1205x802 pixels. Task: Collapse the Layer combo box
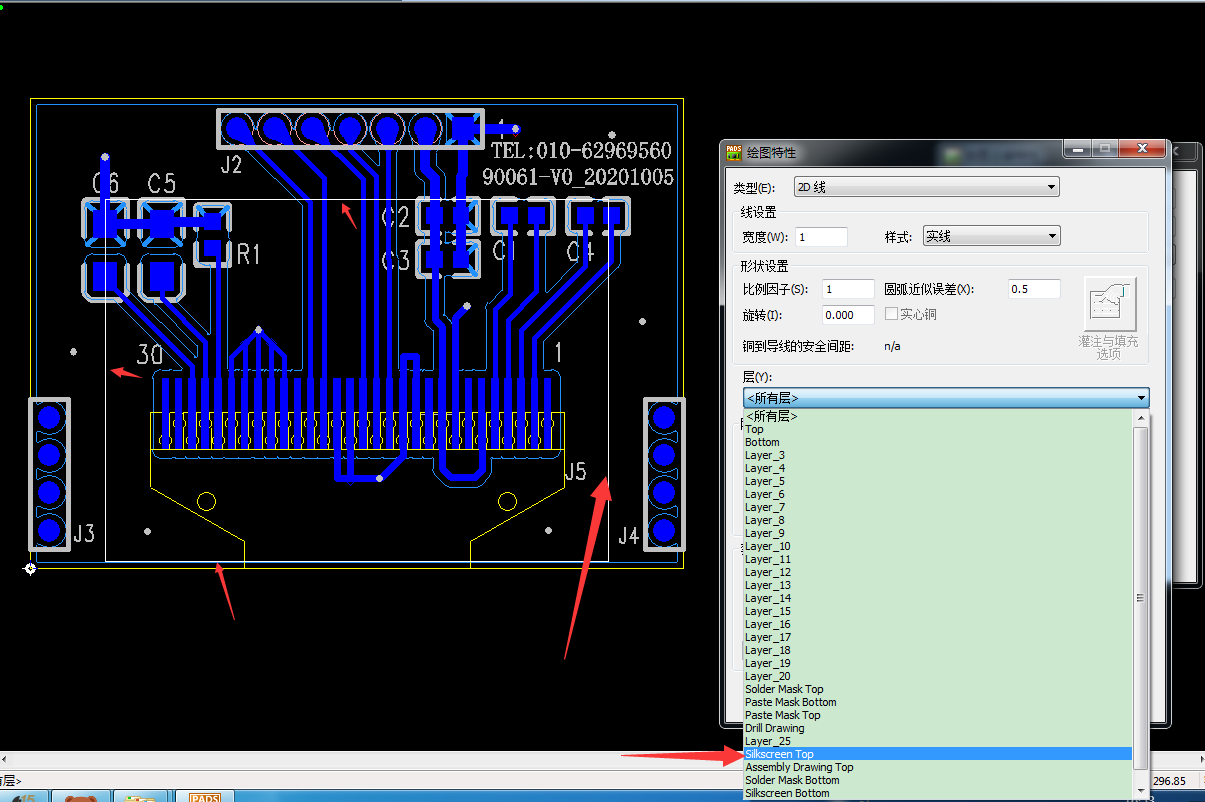click(x=1141, y=398)
